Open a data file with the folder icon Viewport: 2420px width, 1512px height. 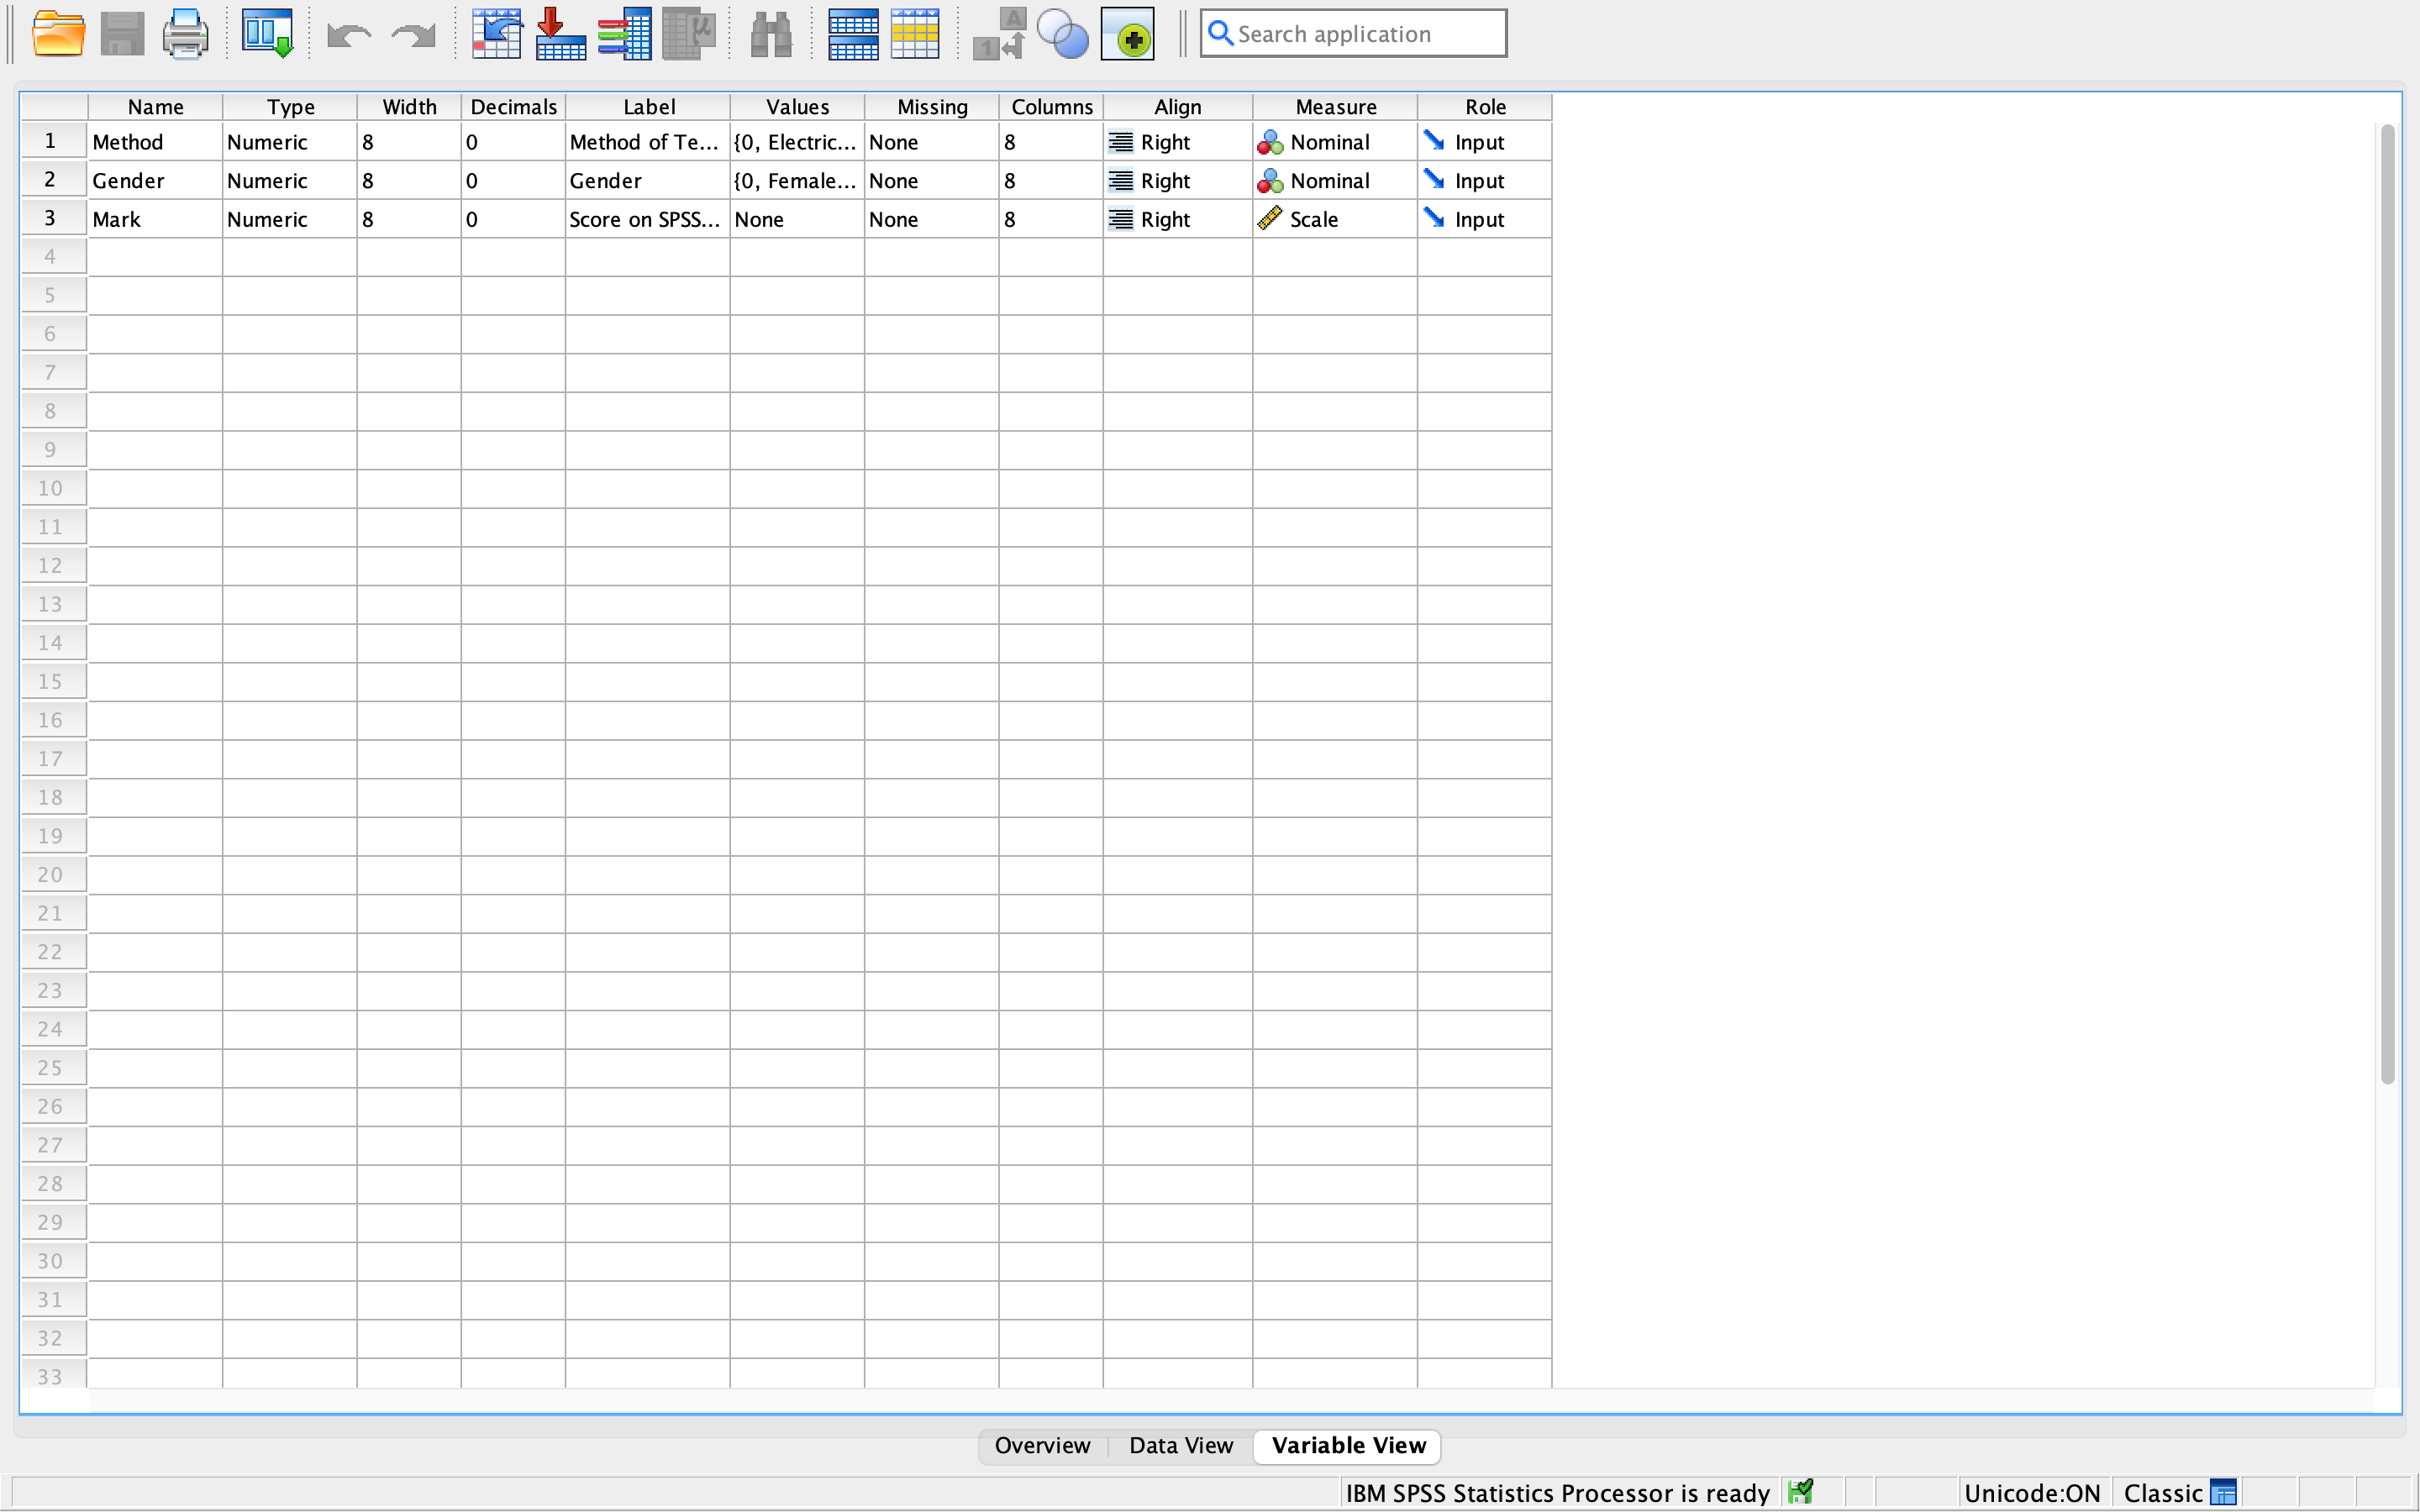point(58,33)
